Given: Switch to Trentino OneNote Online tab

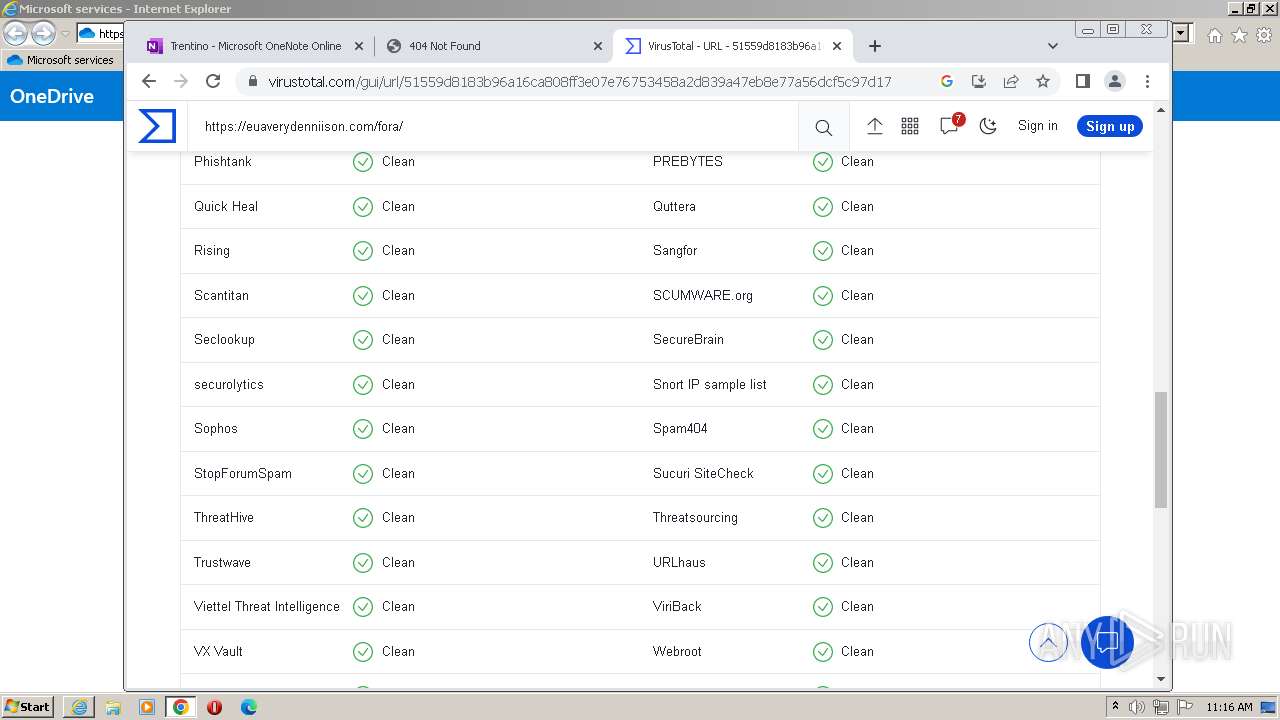Looking at the screenshot, I should pos(255,46).
